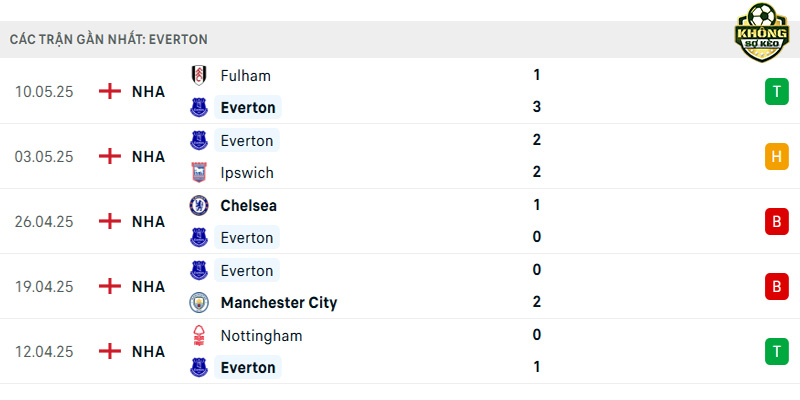Click Everton crest in the Fulham match
This screenshot has height=400, width=800.
(198, 108)
